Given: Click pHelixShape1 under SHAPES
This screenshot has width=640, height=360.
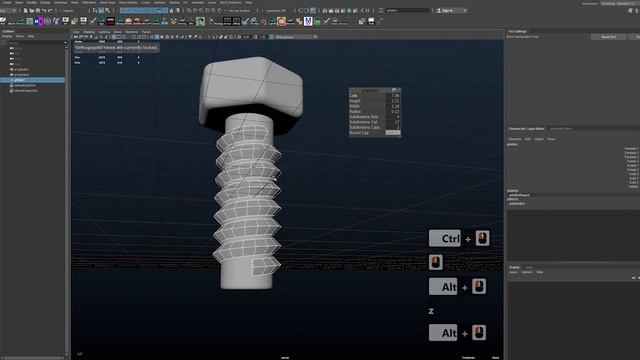Looking at the screenshot, I should [519, 195].
